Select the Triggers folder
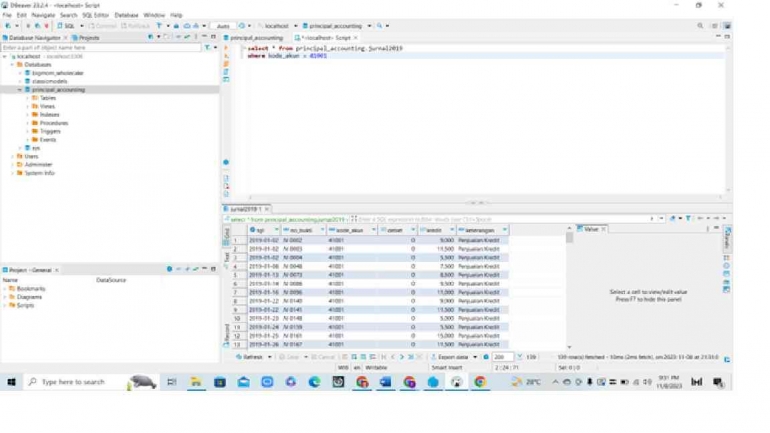Image resolution: width=770 pixels, height=433 pixels. (50, 132)
